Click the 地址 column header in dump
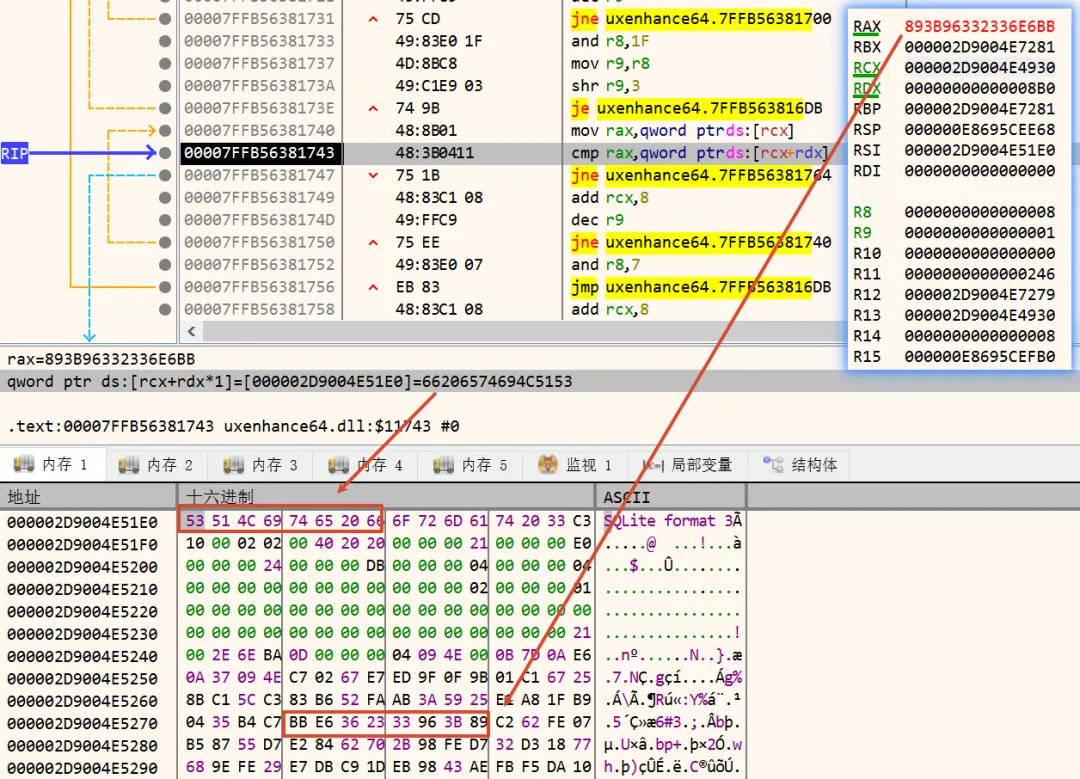The image size is (1080, 779). pyautogui.click(x=89, y=497)
